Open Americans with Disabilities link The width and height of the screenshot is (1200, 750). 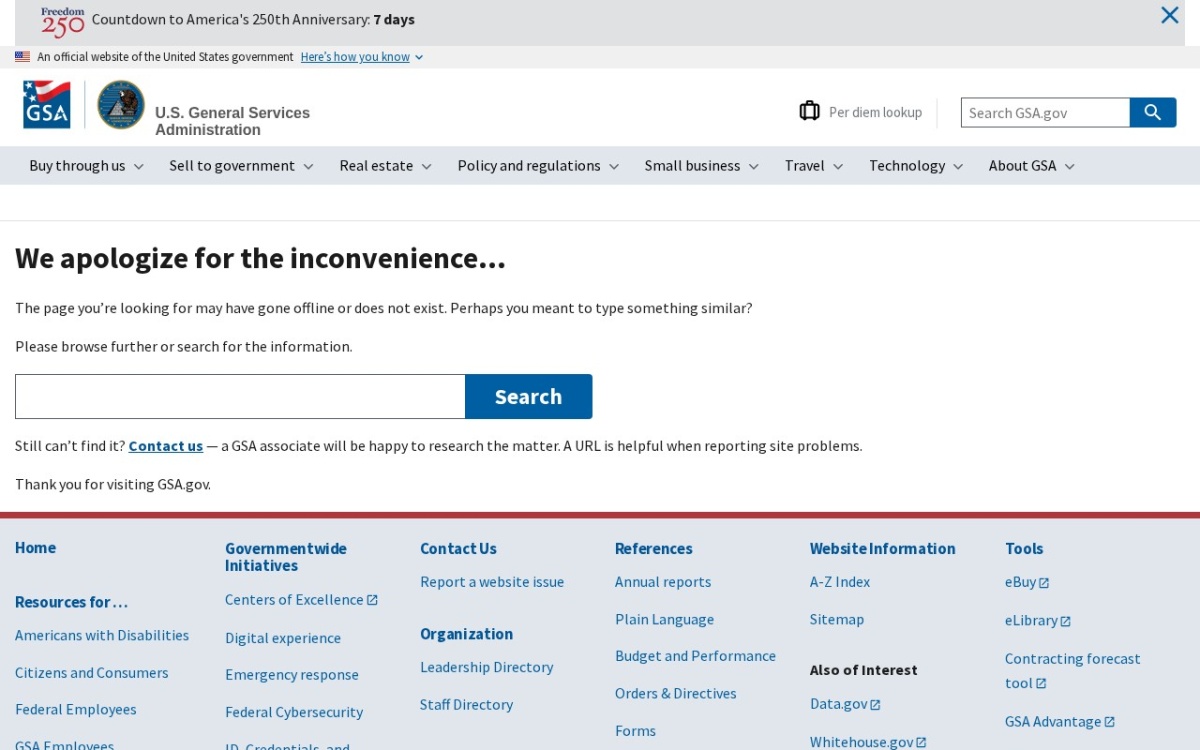[x=102, y=635]
